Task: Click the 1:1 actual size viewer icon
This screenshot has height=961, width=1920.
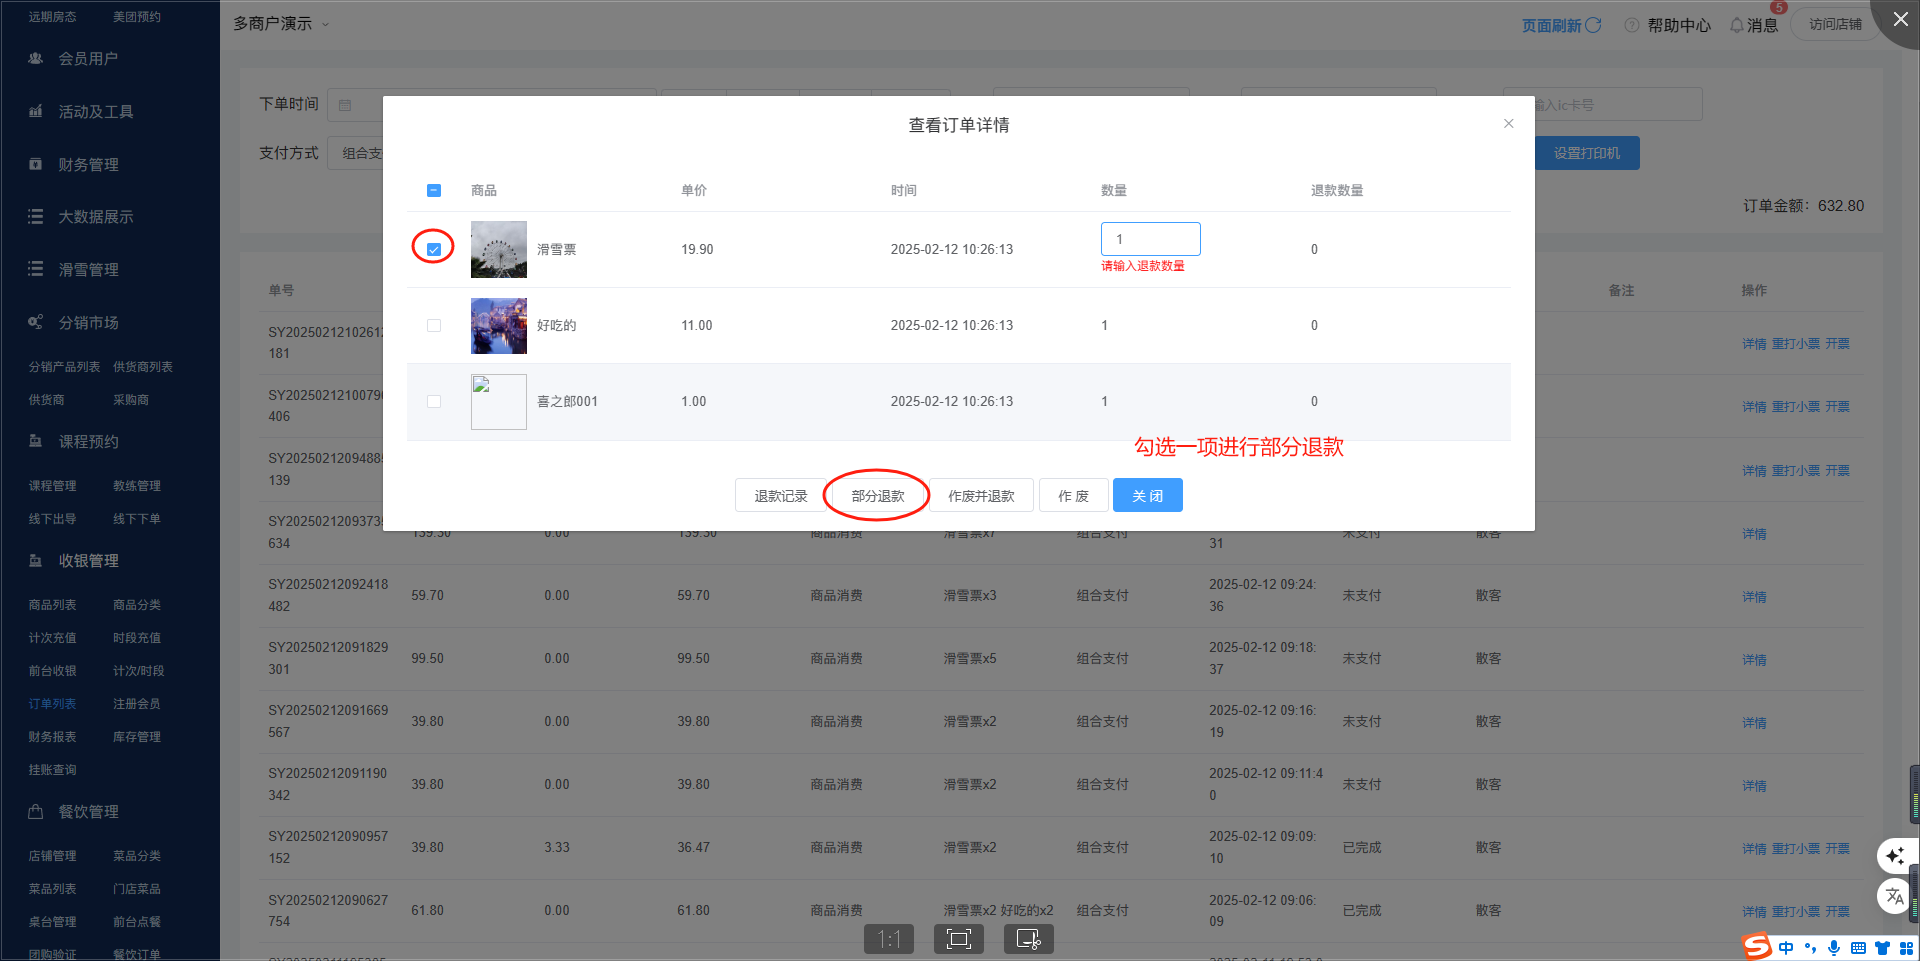Action: [889, 939]
